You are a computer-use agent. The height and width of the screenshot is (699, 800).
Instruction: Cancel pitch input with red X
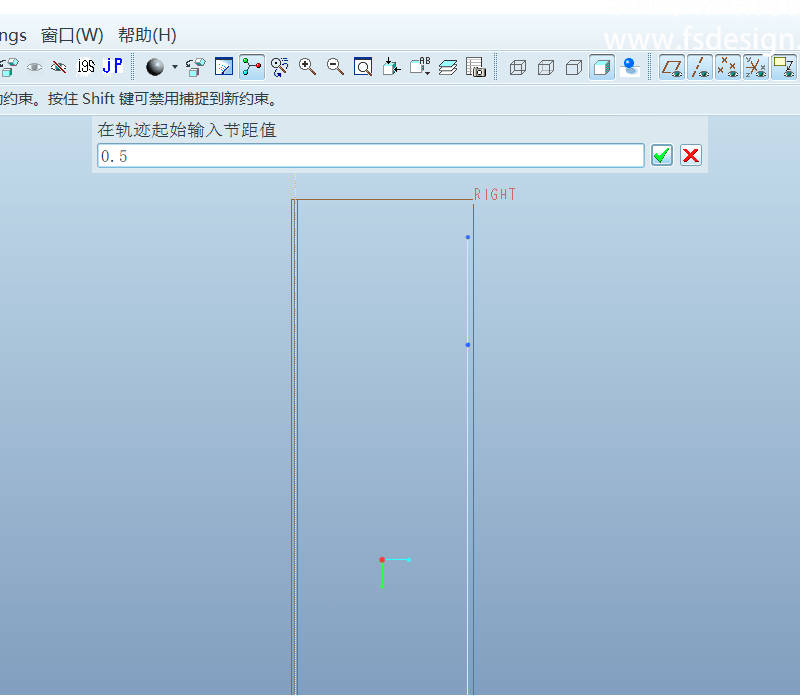click(691, 155)
